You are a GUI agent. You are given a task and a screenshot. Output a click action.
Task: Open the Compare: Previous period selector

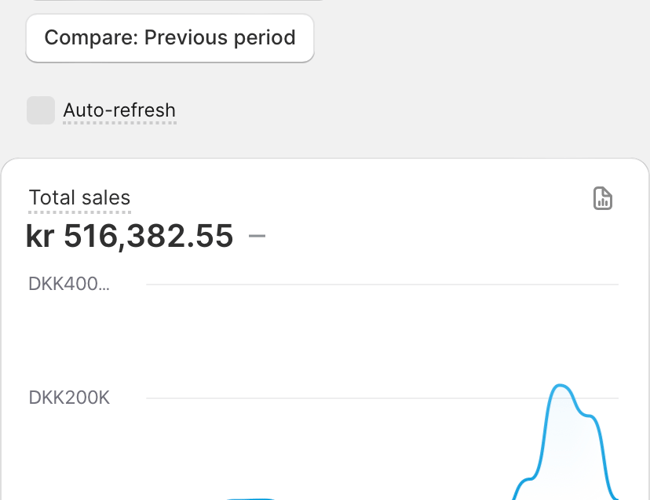click(x=170, y=39)
